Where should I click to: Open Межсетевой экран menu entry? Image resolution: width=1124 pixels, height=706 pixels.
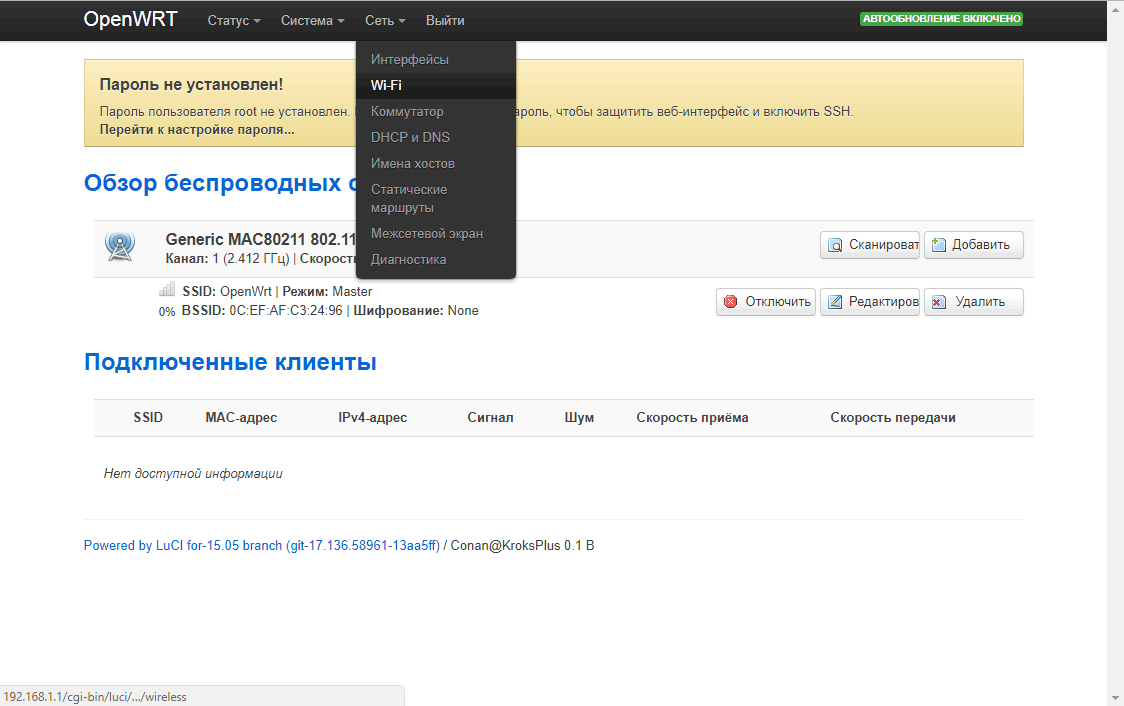[436, 233]
